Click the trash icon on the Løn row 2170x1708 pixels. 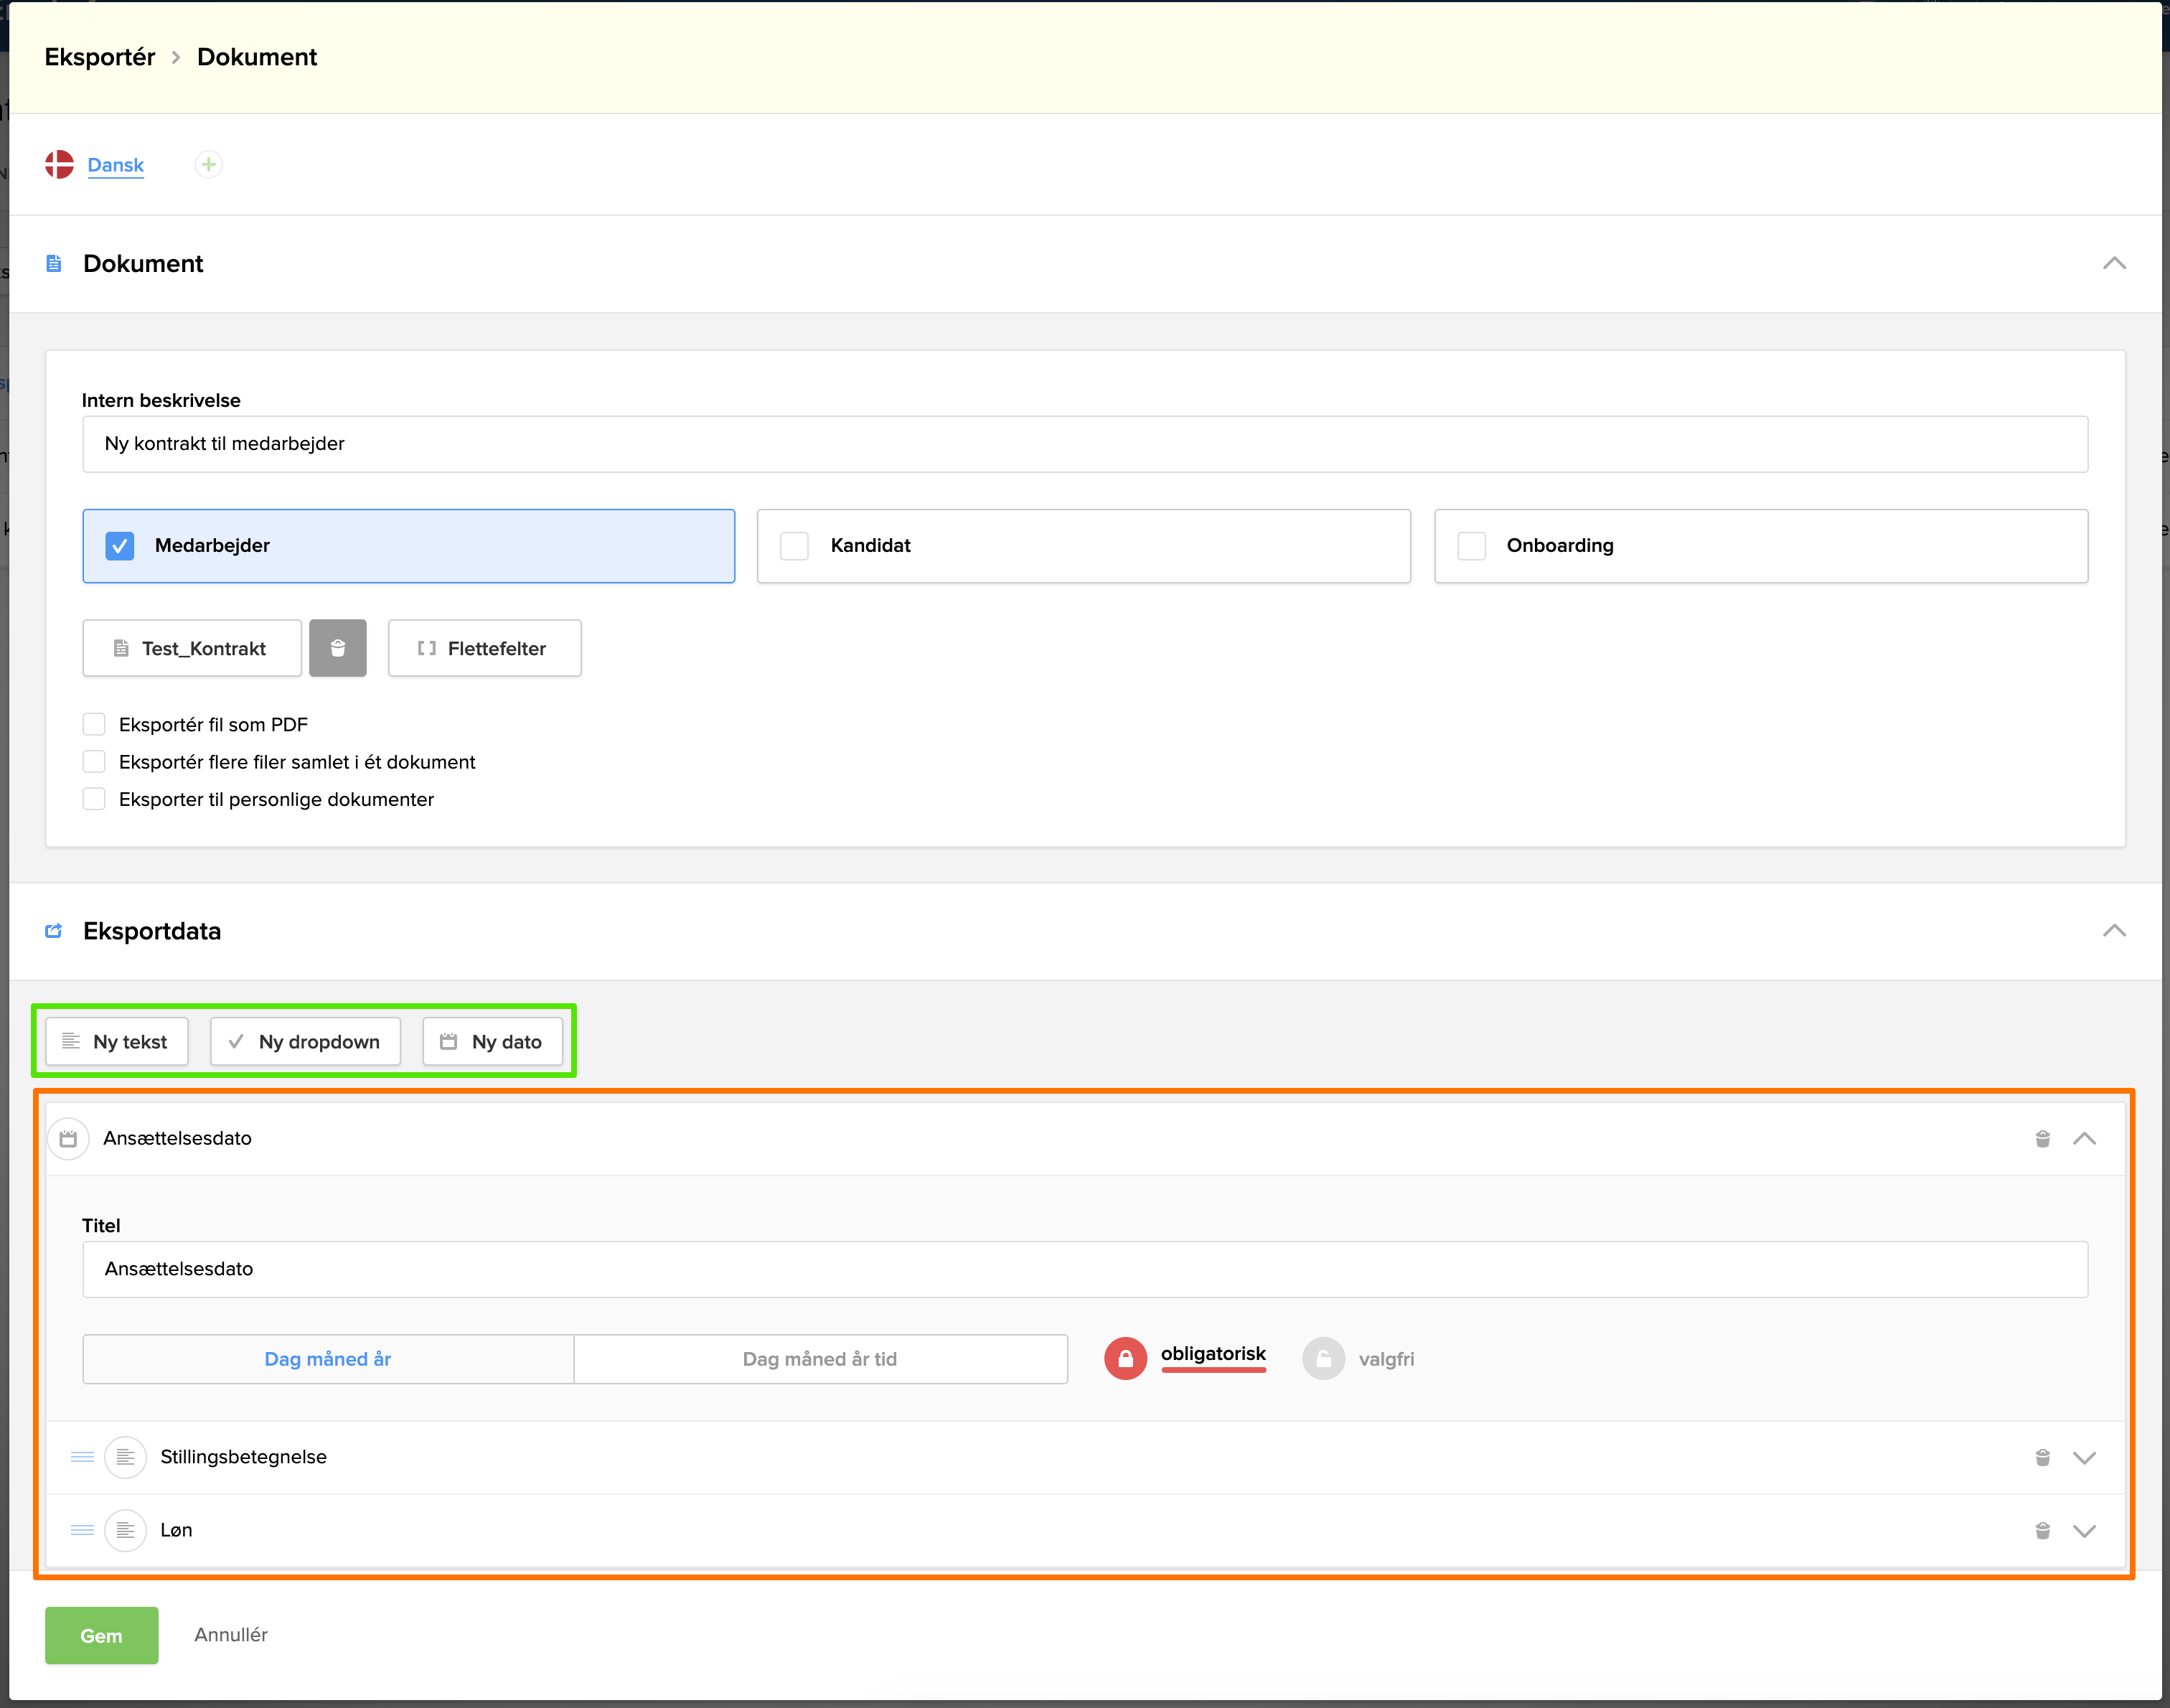[x=2042, y=1530]
